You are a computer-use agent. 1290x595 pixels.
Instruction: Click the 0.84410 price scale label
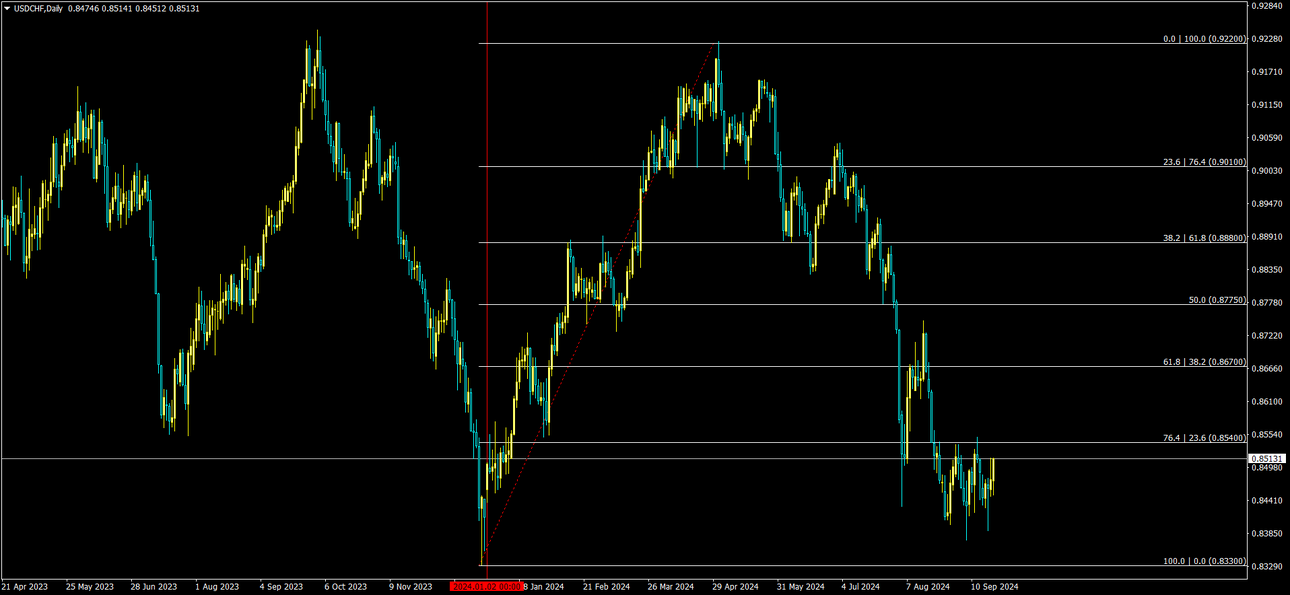[1266, 500]
